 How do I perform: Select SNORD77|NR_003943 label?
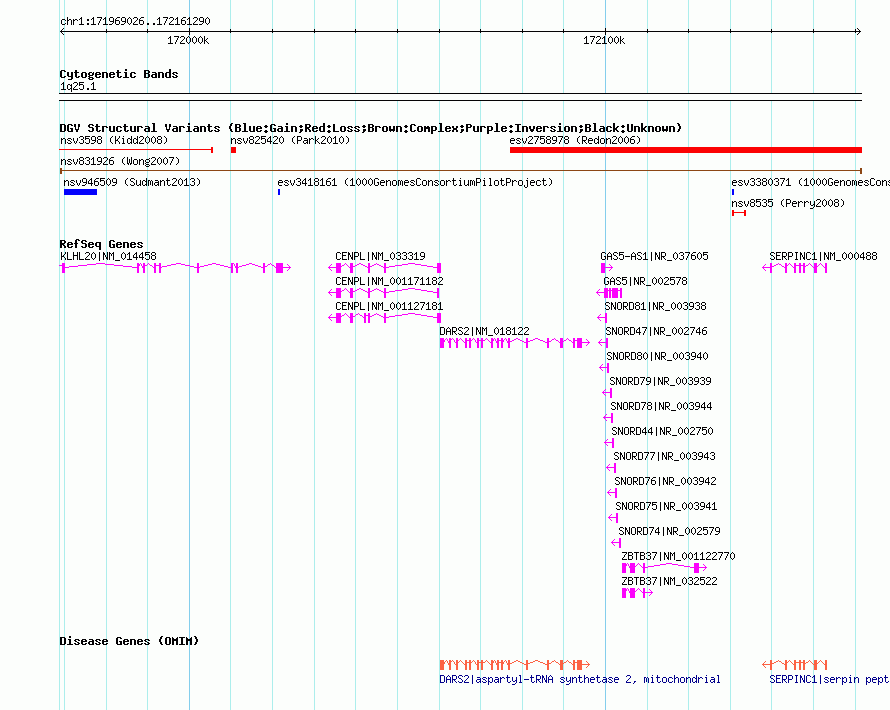coord(665,456)
